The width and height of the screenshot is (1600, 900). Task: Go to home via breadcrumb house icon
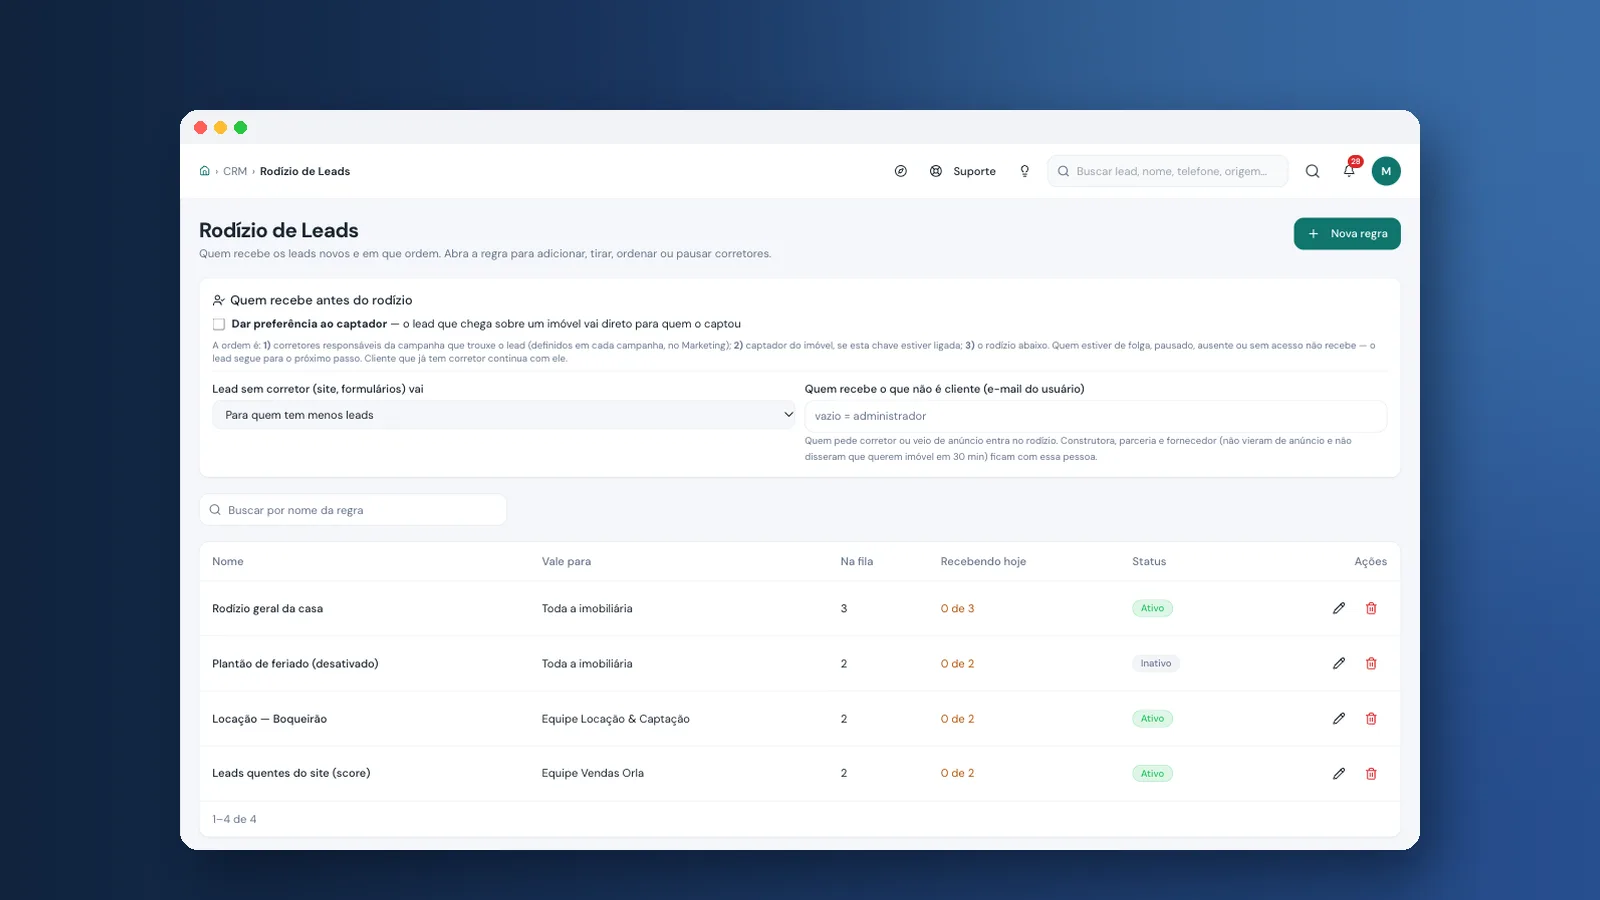tap(204, 171)
